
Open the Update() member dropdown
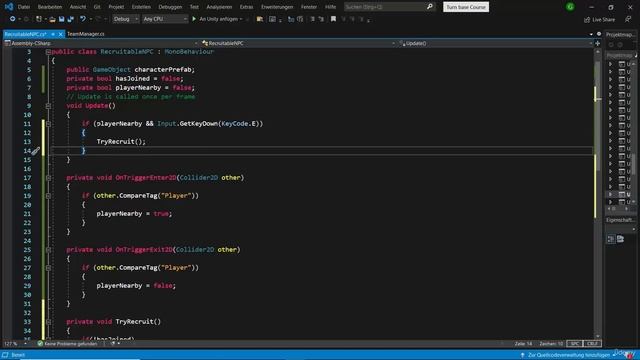(x=496, y=43)
